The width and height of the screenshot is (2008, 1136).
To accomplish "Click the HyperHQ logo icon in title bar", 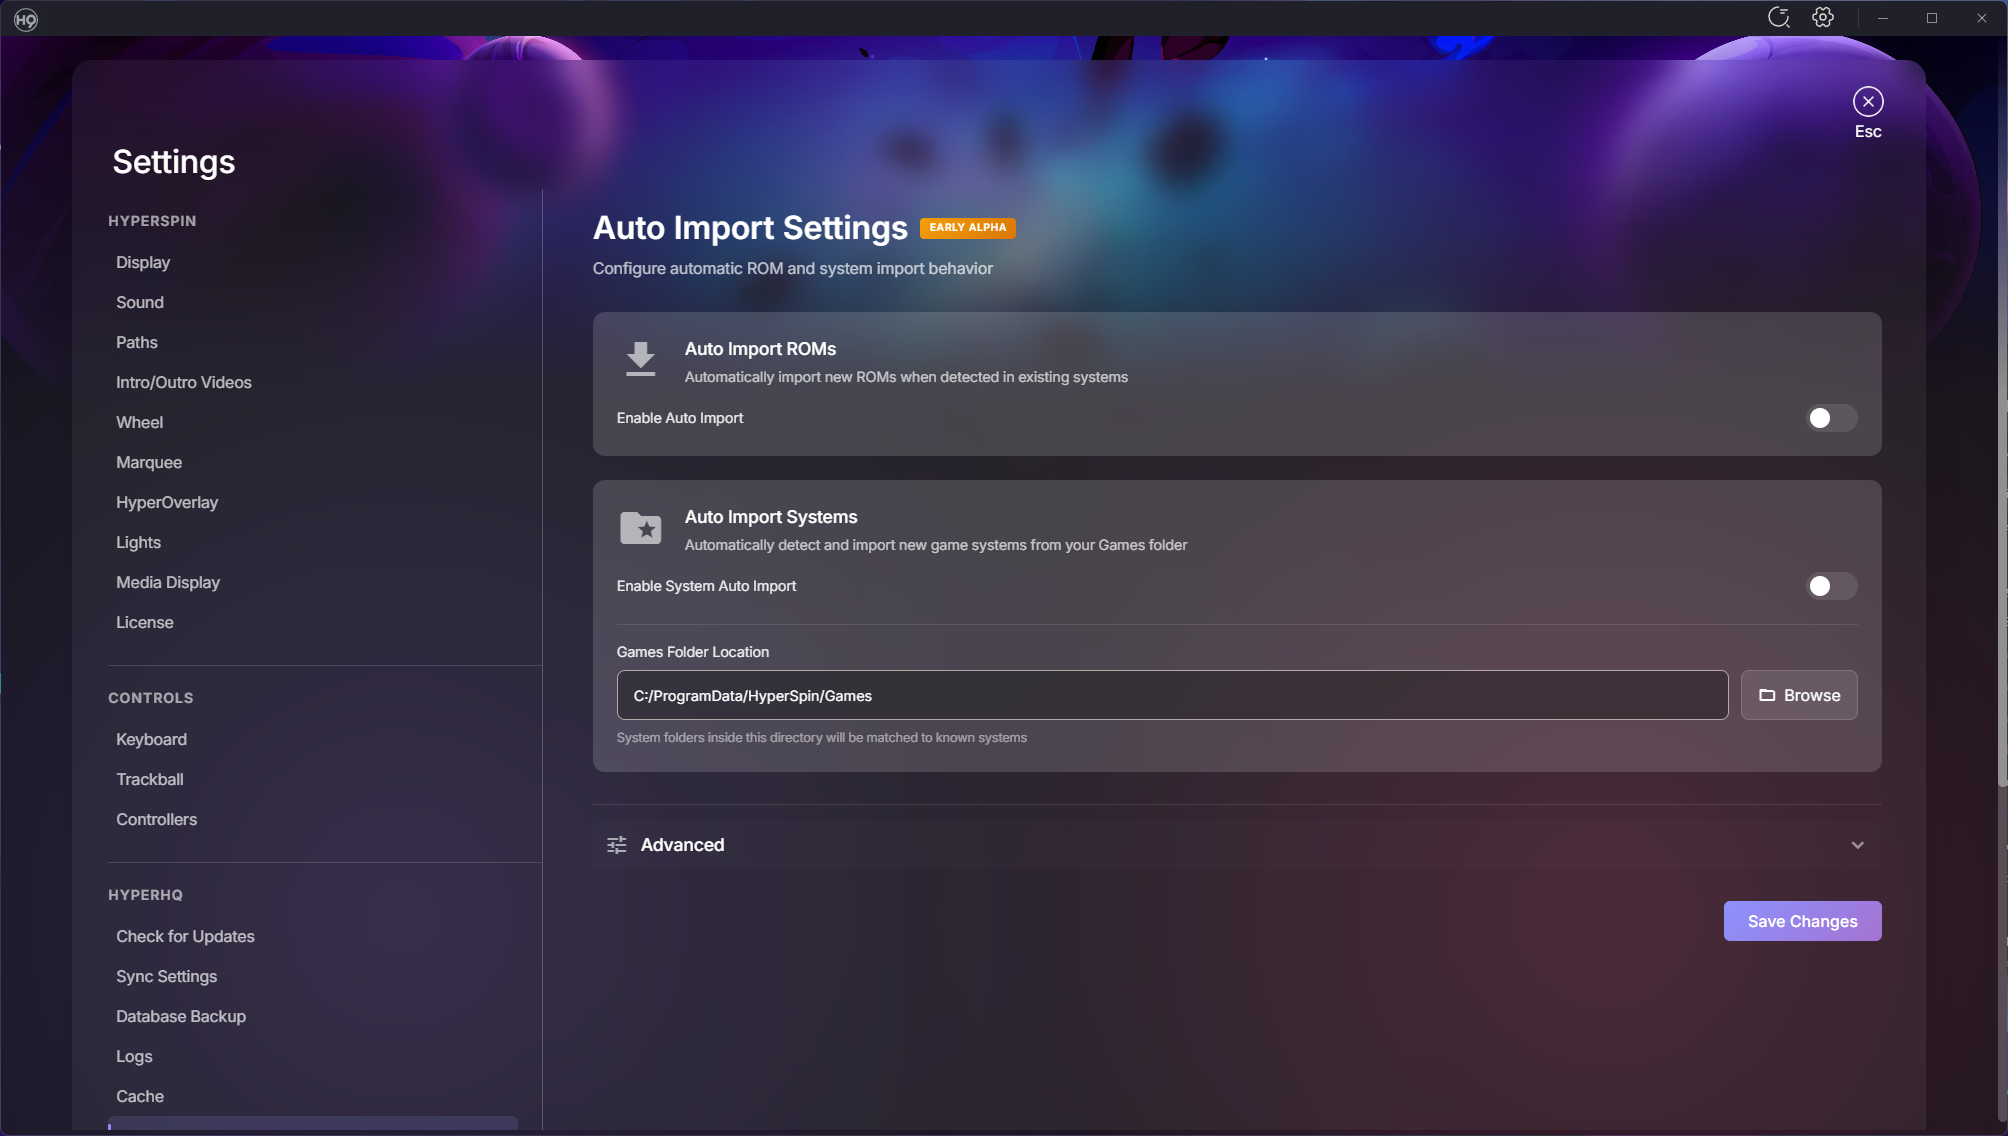I will [x=26, y=19].
